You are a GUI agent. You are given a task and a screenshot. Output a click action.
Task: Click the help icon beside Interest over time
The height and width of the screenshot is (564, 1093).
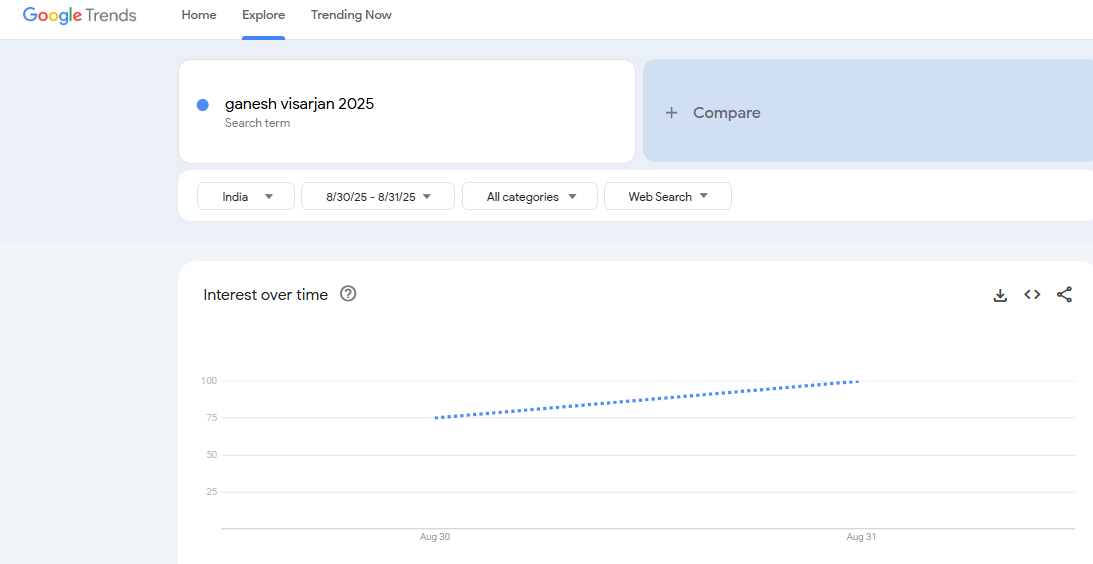coord(348,294)
